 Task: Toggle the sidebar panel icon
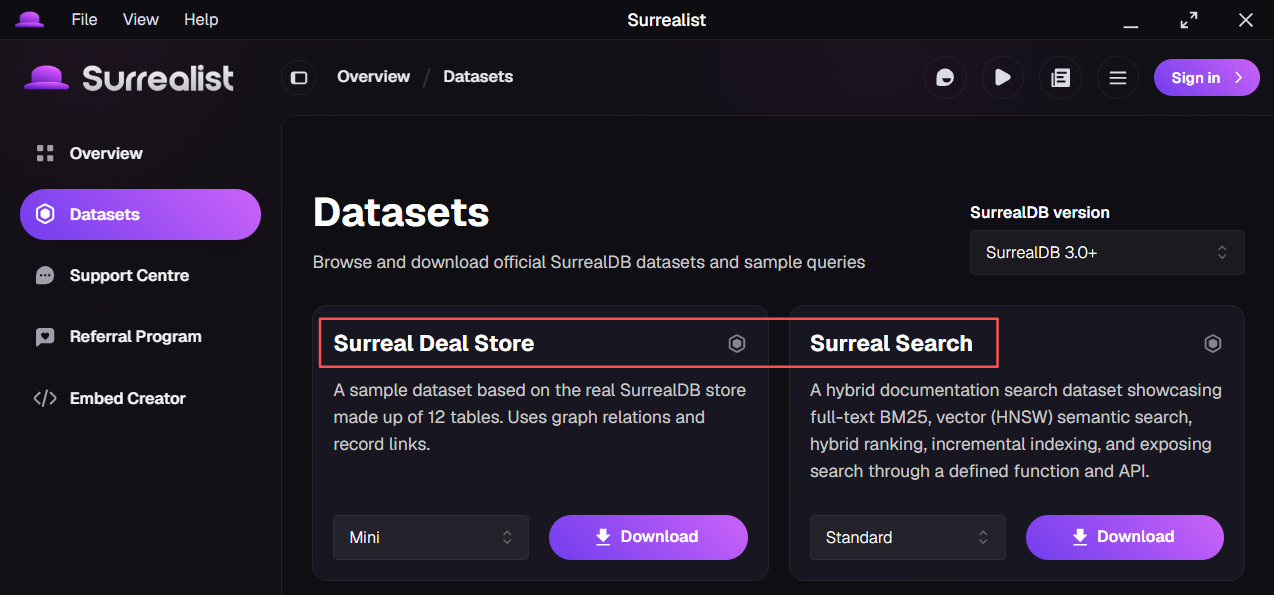pos(298,77)
